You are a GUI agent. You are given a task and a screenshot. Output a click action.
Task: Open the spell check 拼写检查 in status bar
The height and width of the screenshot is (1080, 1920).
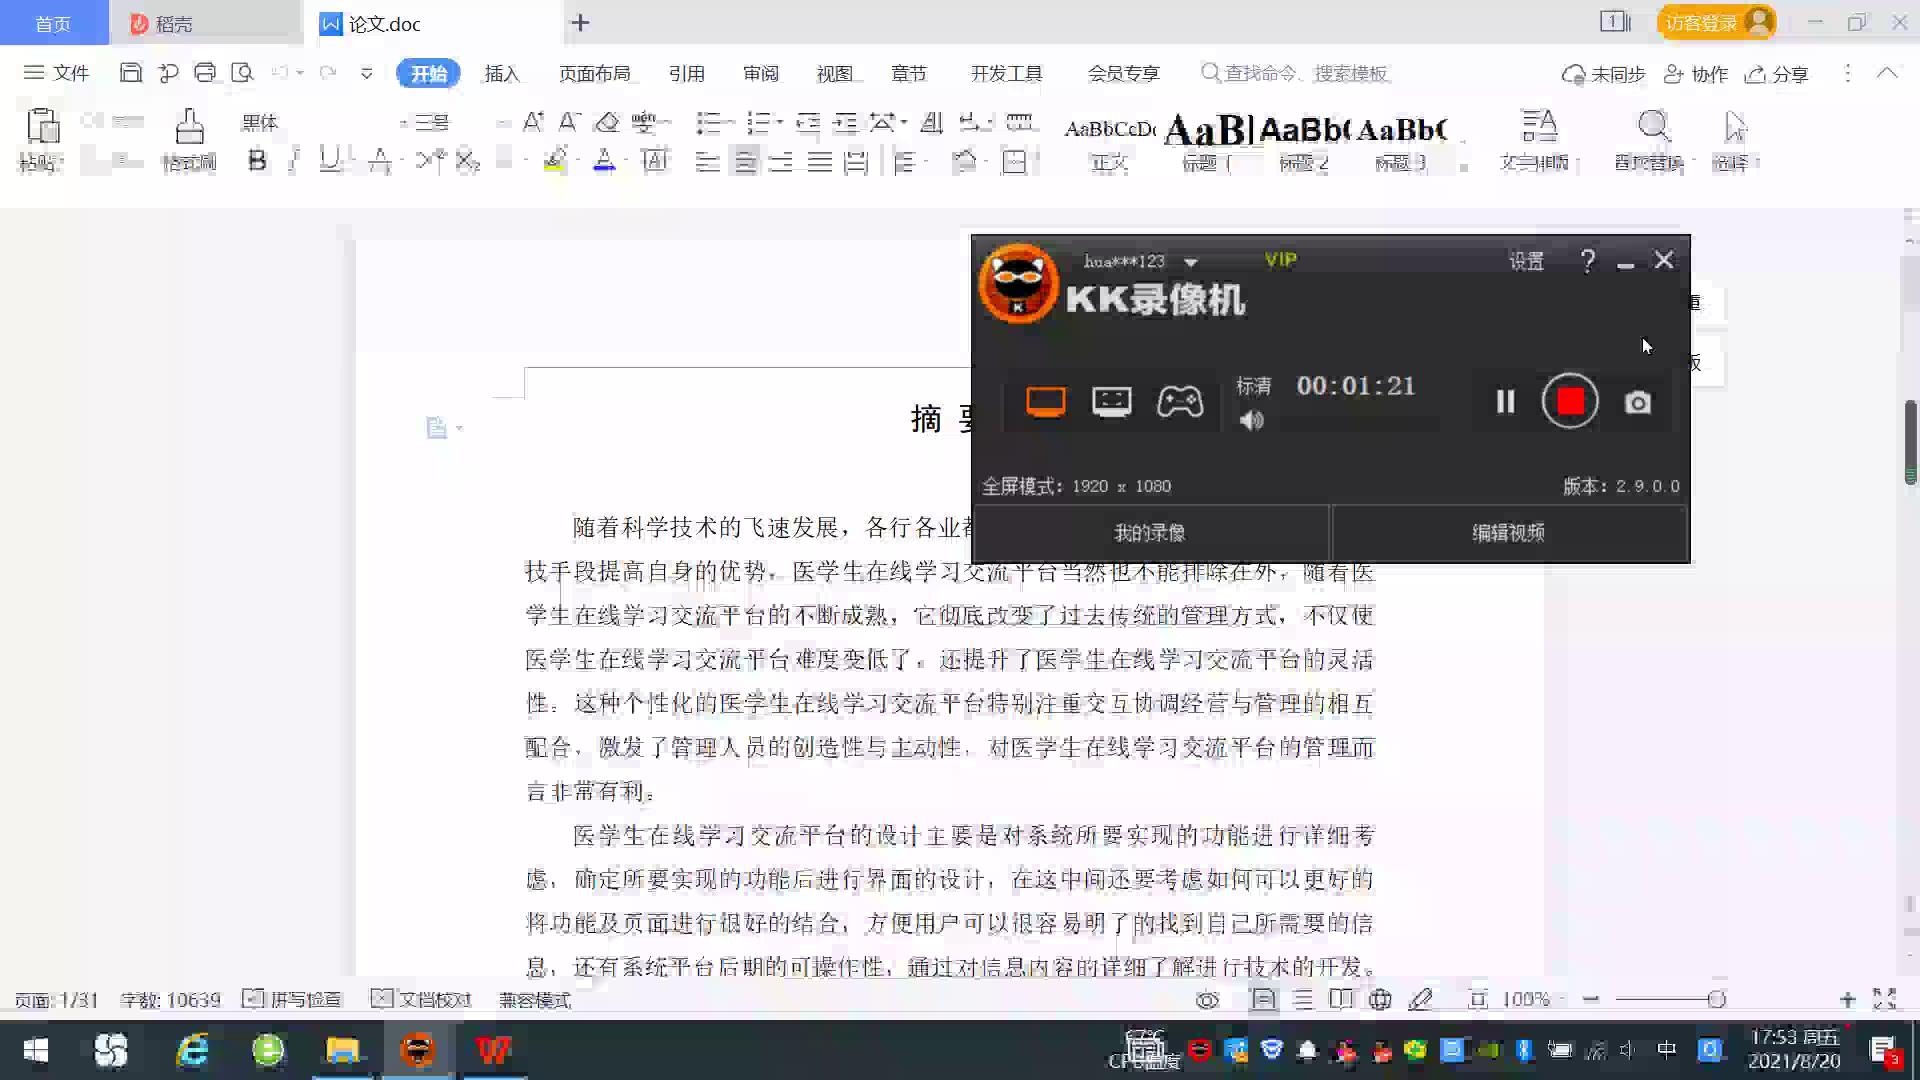coord(291,999)
